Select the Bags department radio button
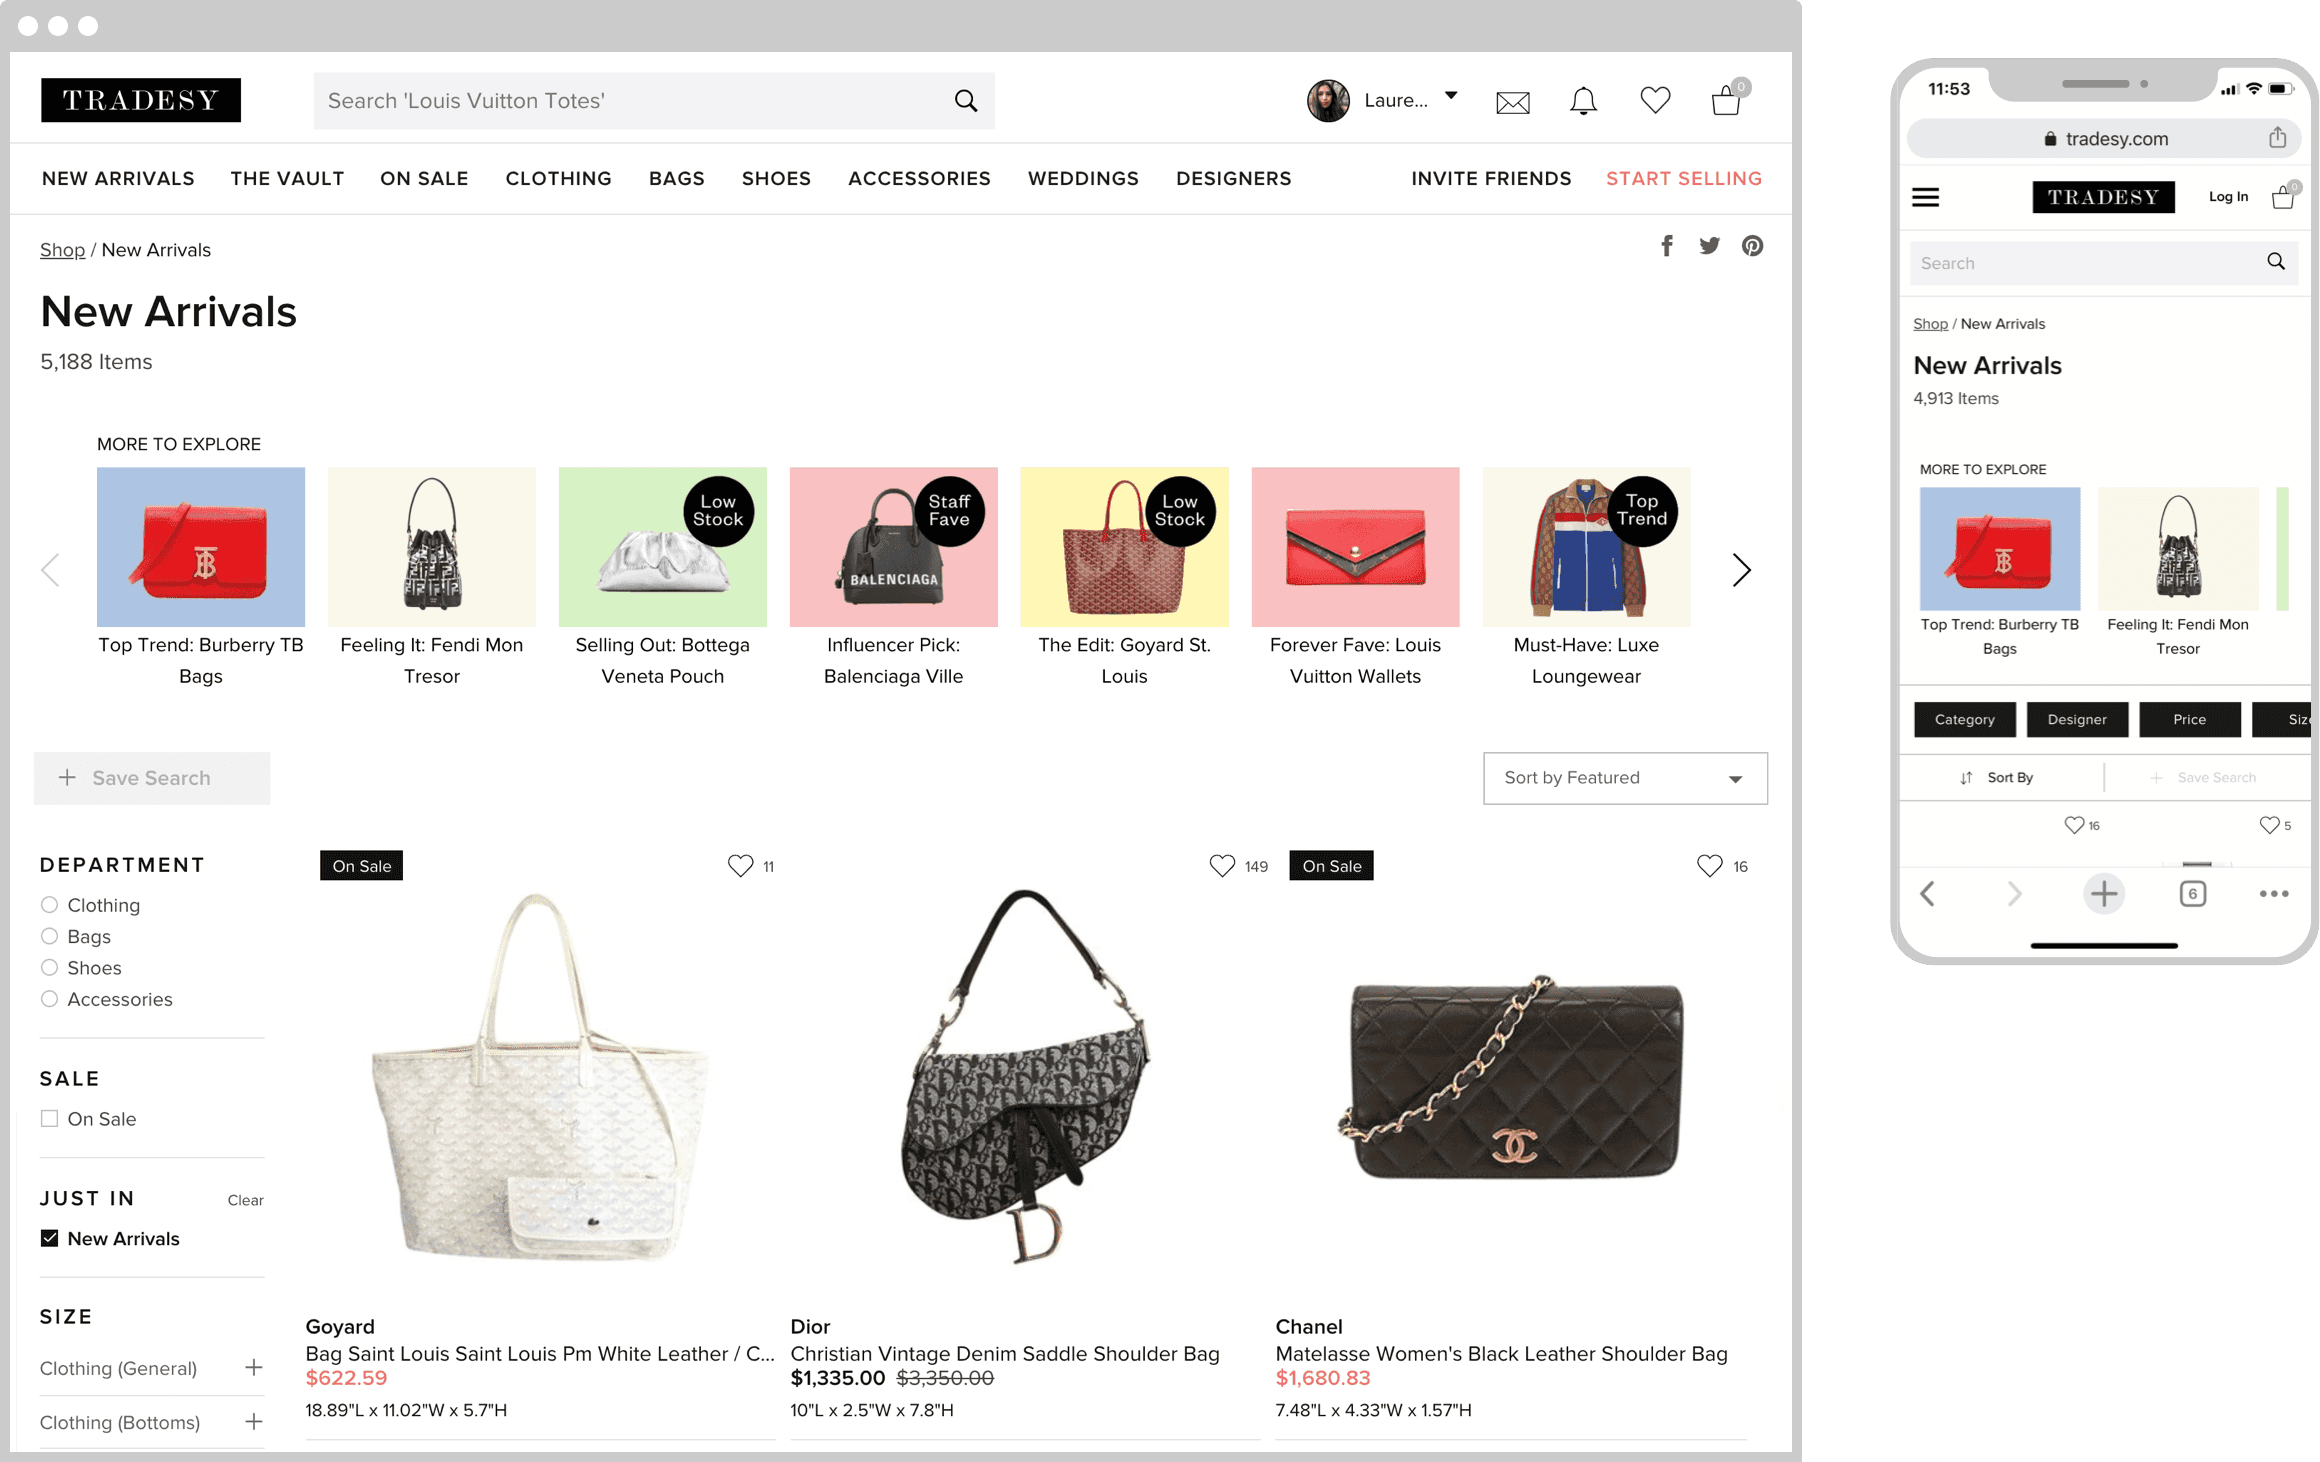This screenshot has width=2320, height=1462. [49, 937]
